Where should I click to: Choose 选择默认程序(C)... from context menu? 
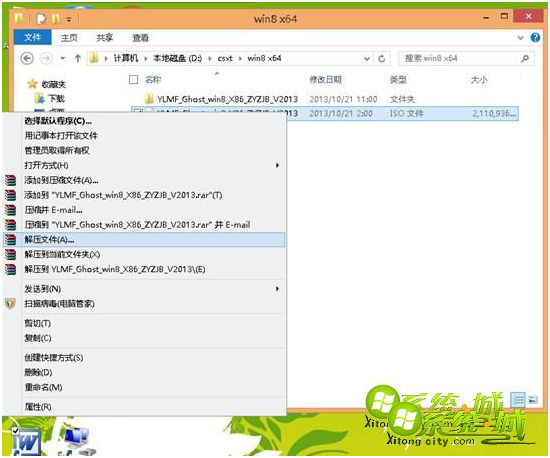(x=144, y=121)
